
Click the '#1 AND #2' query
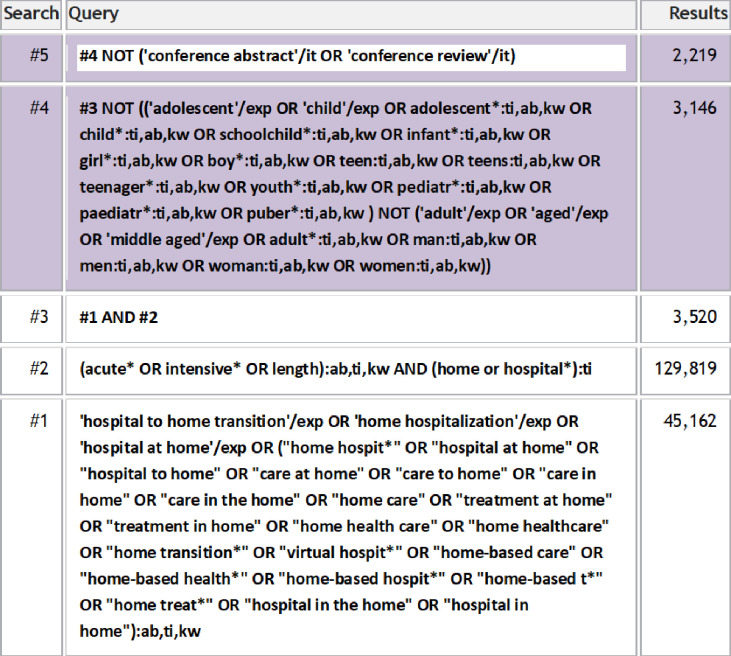pyautogui.click(x=118, y=318)
